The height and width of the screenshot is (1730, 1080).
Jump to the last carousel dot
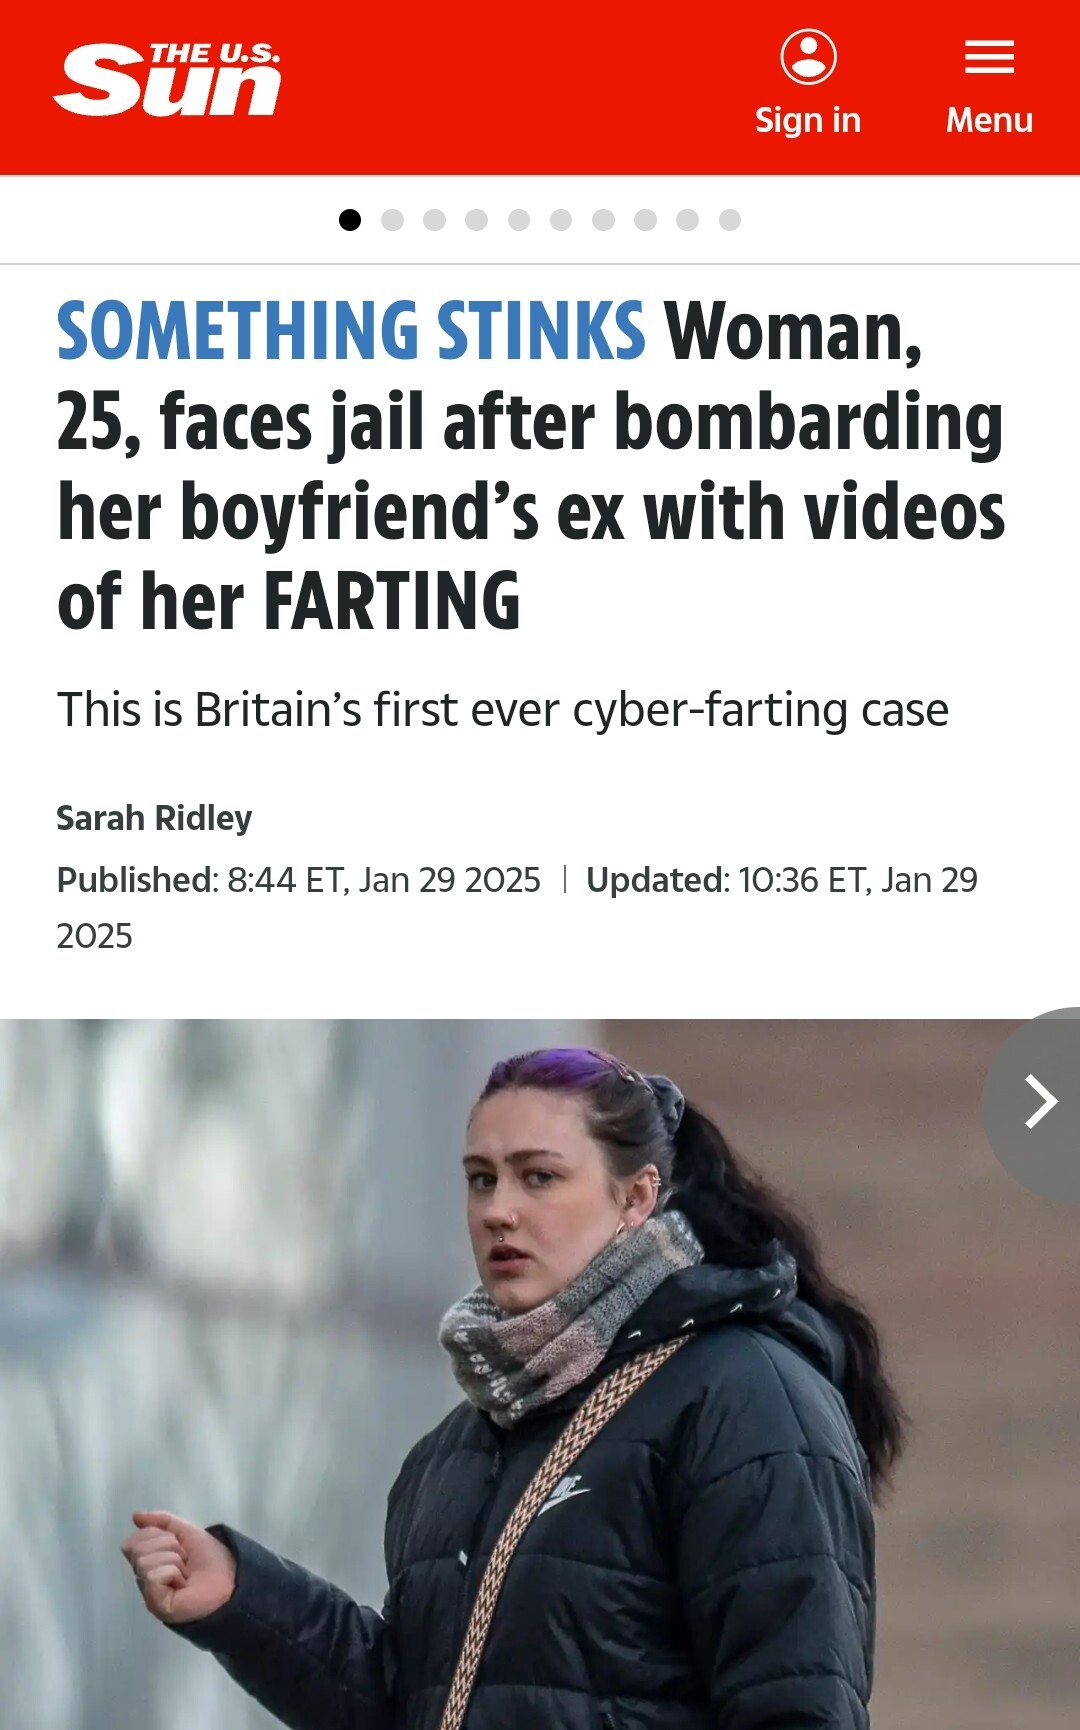click(x=730, y=220)
